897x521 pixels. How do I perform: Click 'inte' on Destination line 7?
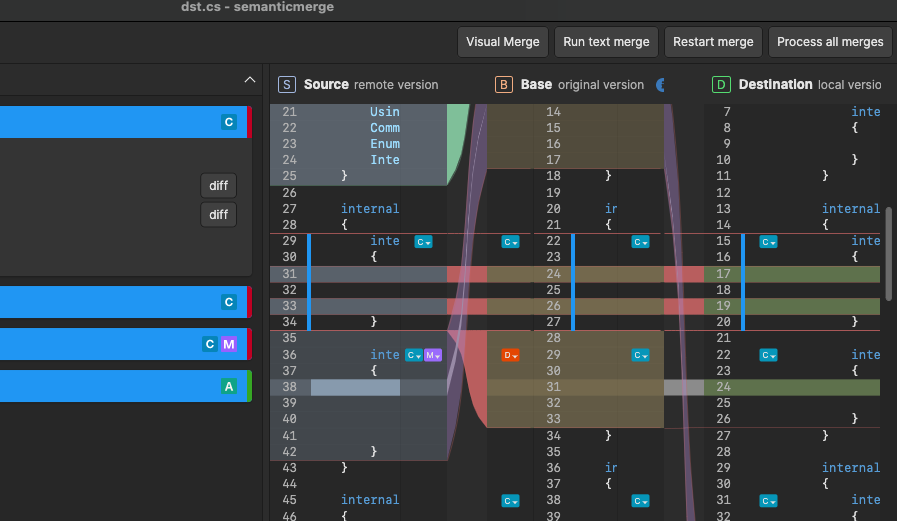point(866,112)
